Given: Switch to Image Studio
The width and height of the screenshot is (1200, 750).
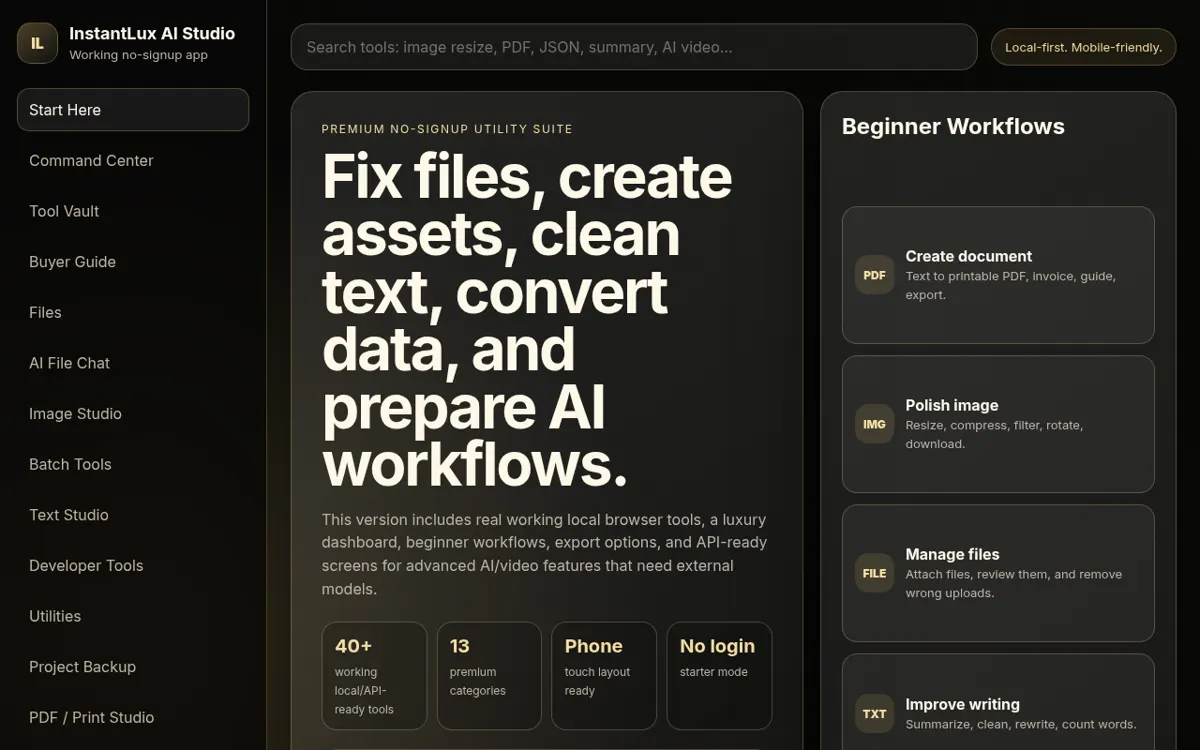Looking at the screenshot, I should pyautogui.click(x=133, y=414).
